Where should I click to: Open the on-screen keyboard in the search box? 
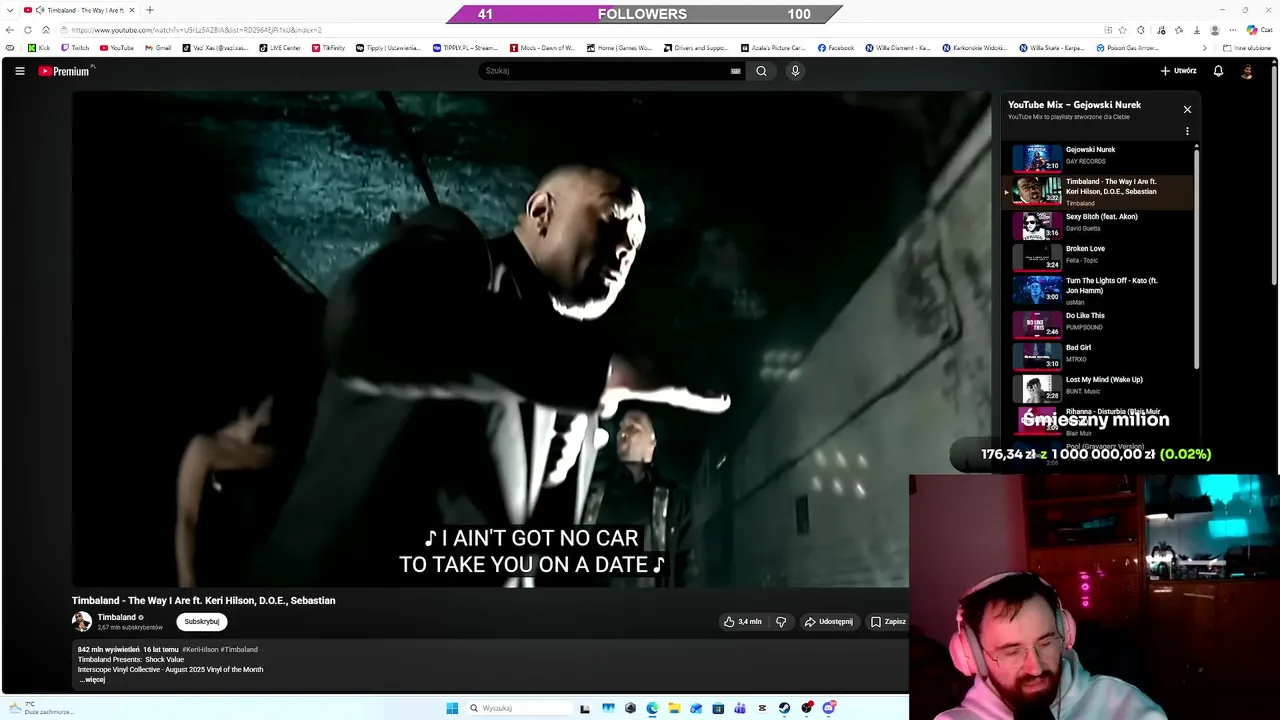pos(736,71)
